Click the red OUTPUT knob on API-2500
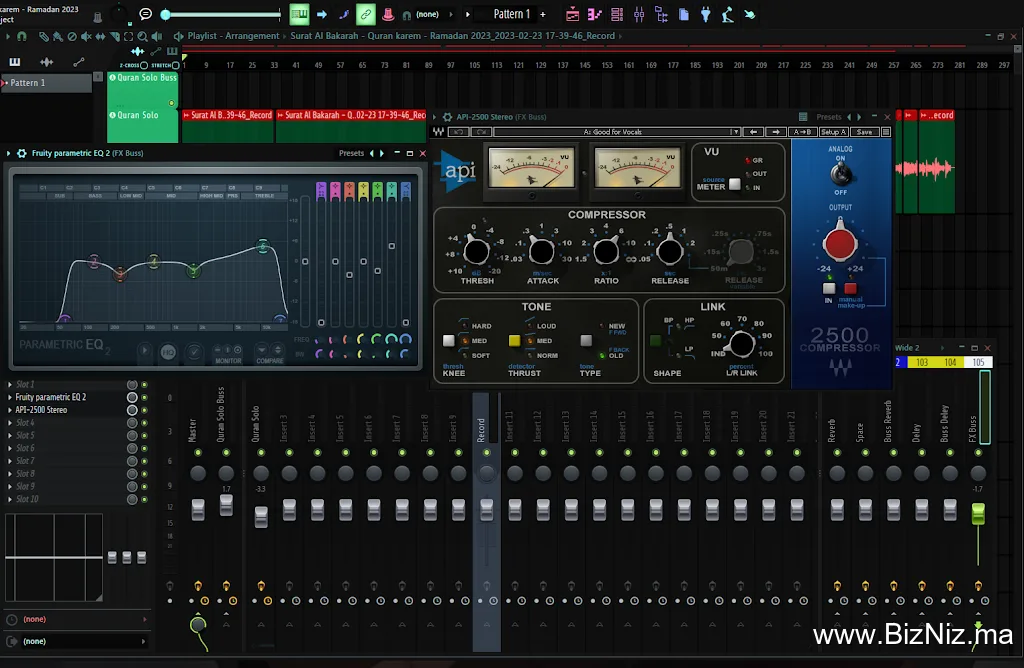The width and height of the screenshot is (1024, 668). 840,243
